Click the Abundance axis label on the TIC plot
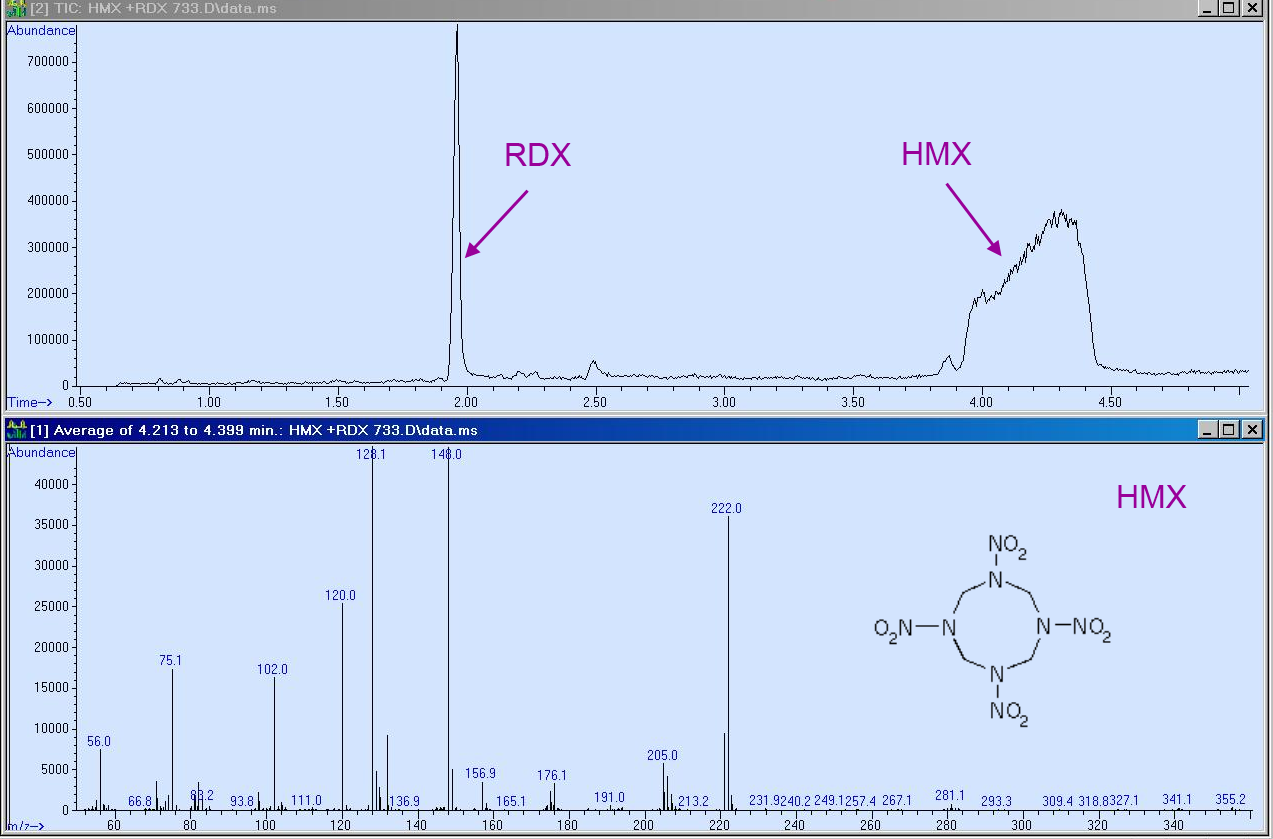Image resolution: width=1273 pixels, height=839 pixels. pyautogui.click(x=40, y=30)
